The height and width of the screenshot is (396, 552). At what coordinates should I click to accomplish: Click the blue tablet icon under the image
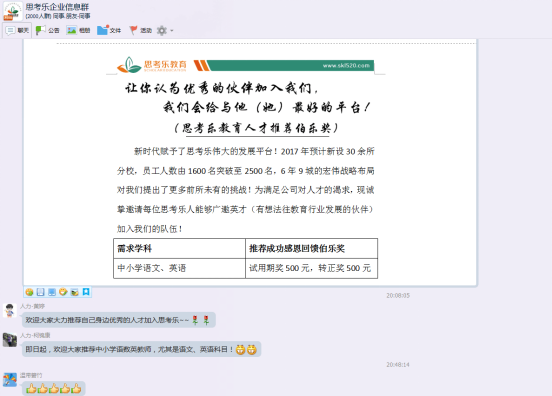click(52, 292)
